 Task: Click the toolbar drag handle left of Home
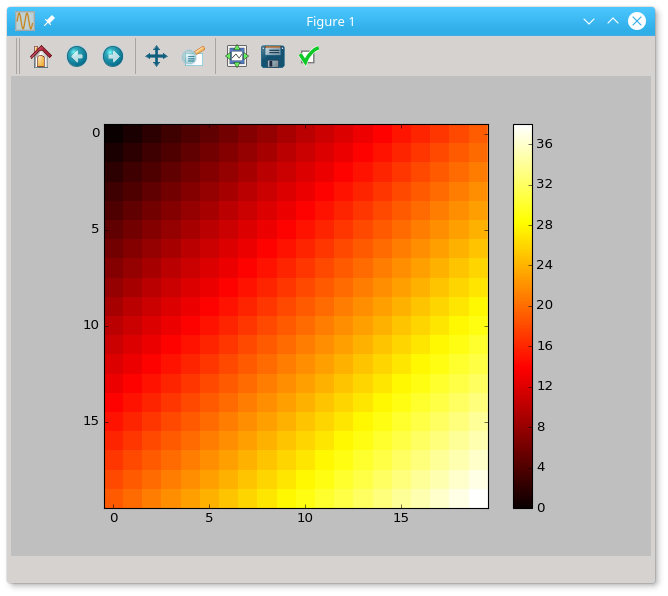pos(18,57)
